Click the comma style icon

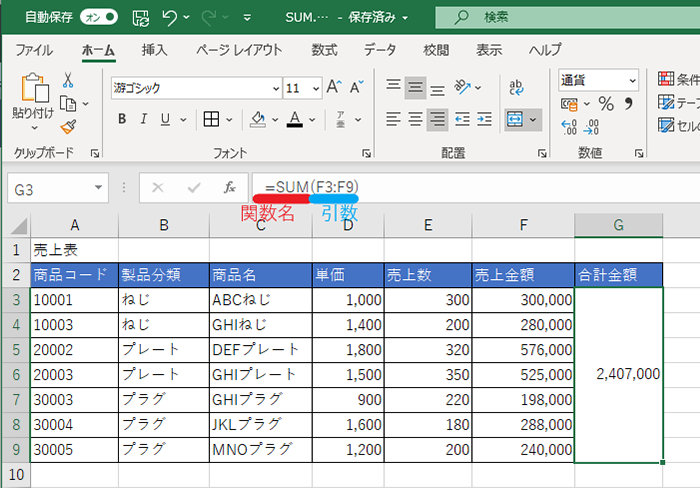point(629,104)
